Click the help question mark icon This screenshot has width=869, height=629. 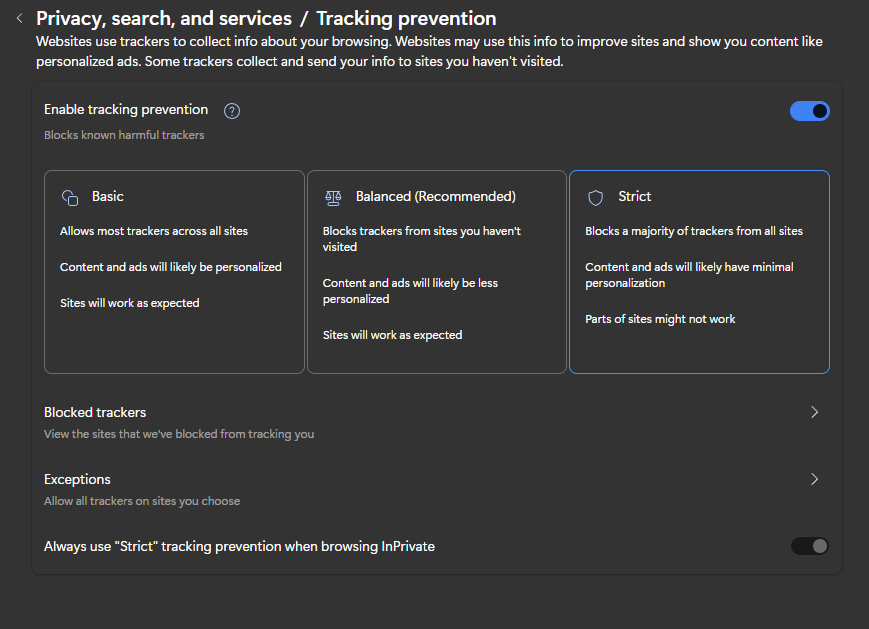tap(232, 111)
